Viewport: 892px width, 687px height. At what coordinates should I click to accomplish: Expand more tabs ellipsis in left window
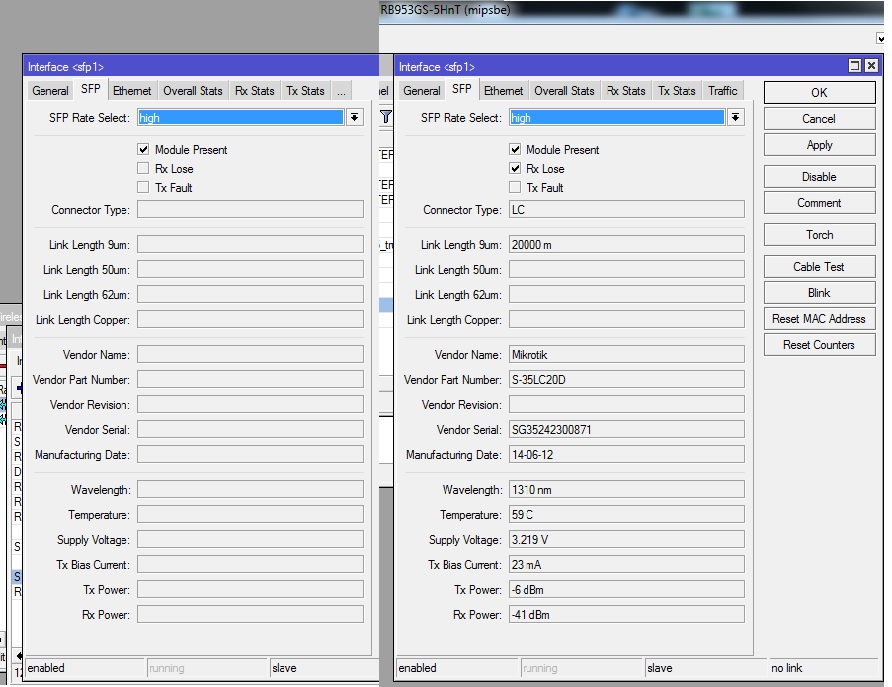[x=341, y=91]
